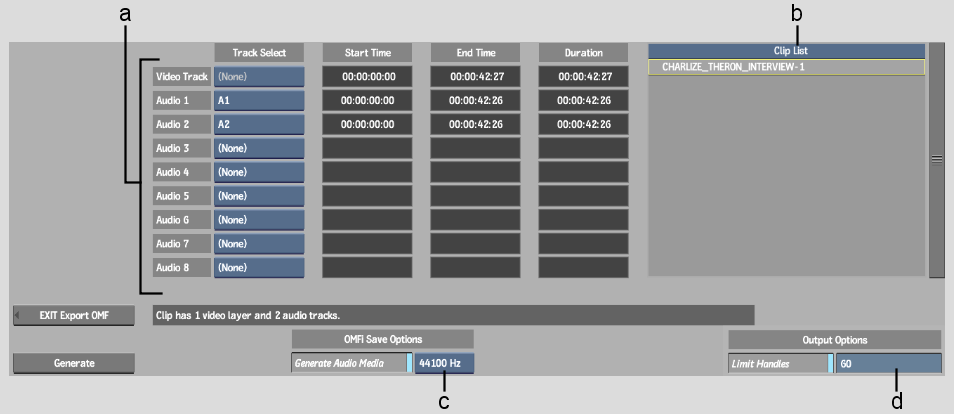Click Audio 1 duration field
Image resolution: width=954 pixels, height=414 pixels.
tap(583, 100)
